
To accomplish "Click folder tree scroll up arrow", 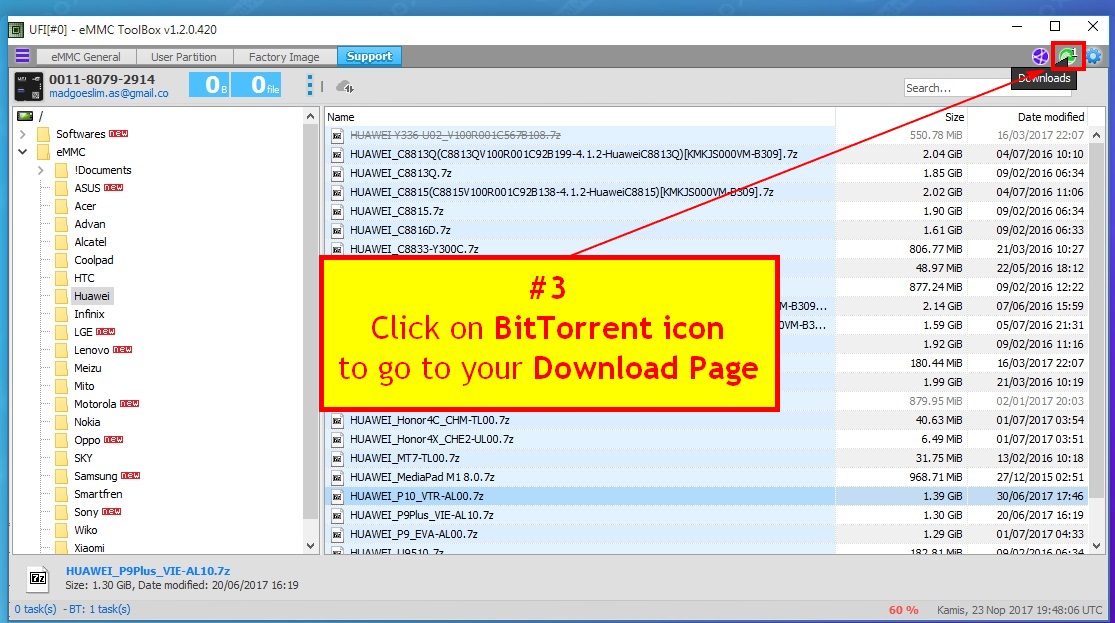I will pyautogui.click(x=310, y=117).
